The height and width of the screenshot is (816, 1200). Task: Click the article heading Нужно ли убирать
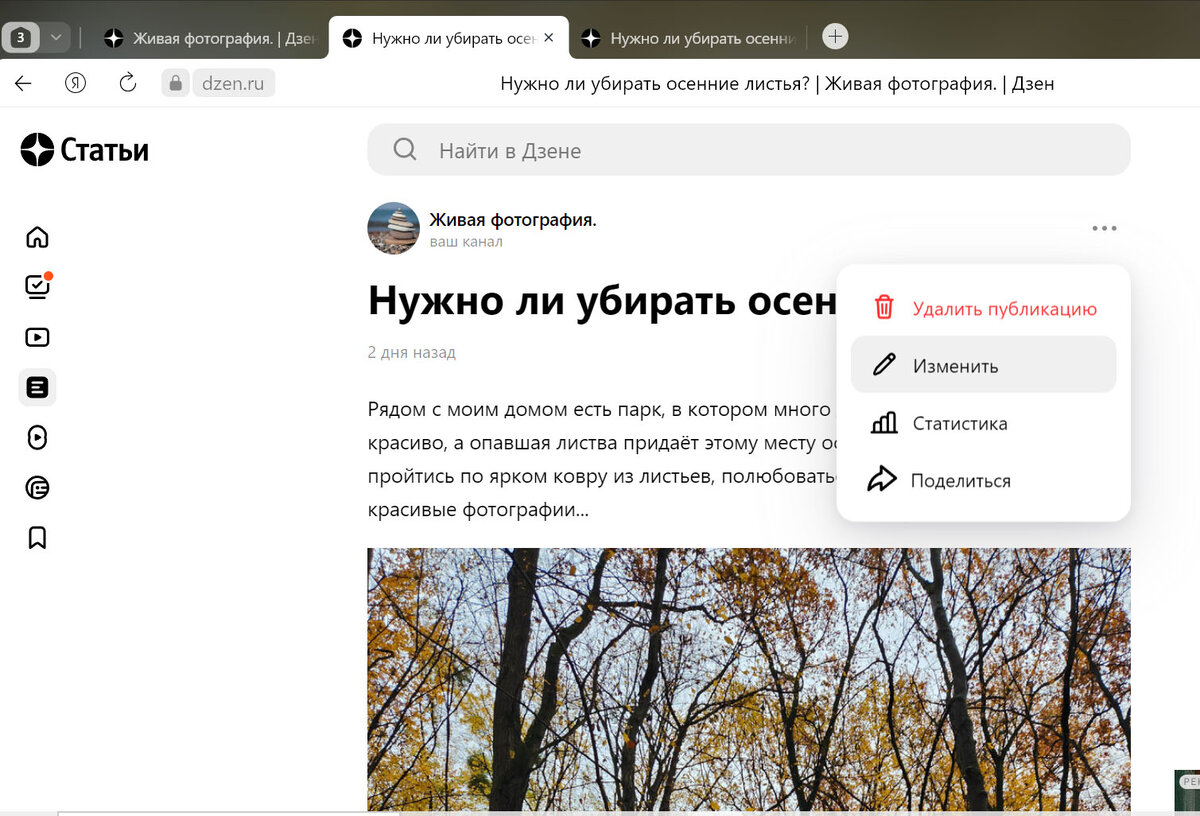coord(601,300)
